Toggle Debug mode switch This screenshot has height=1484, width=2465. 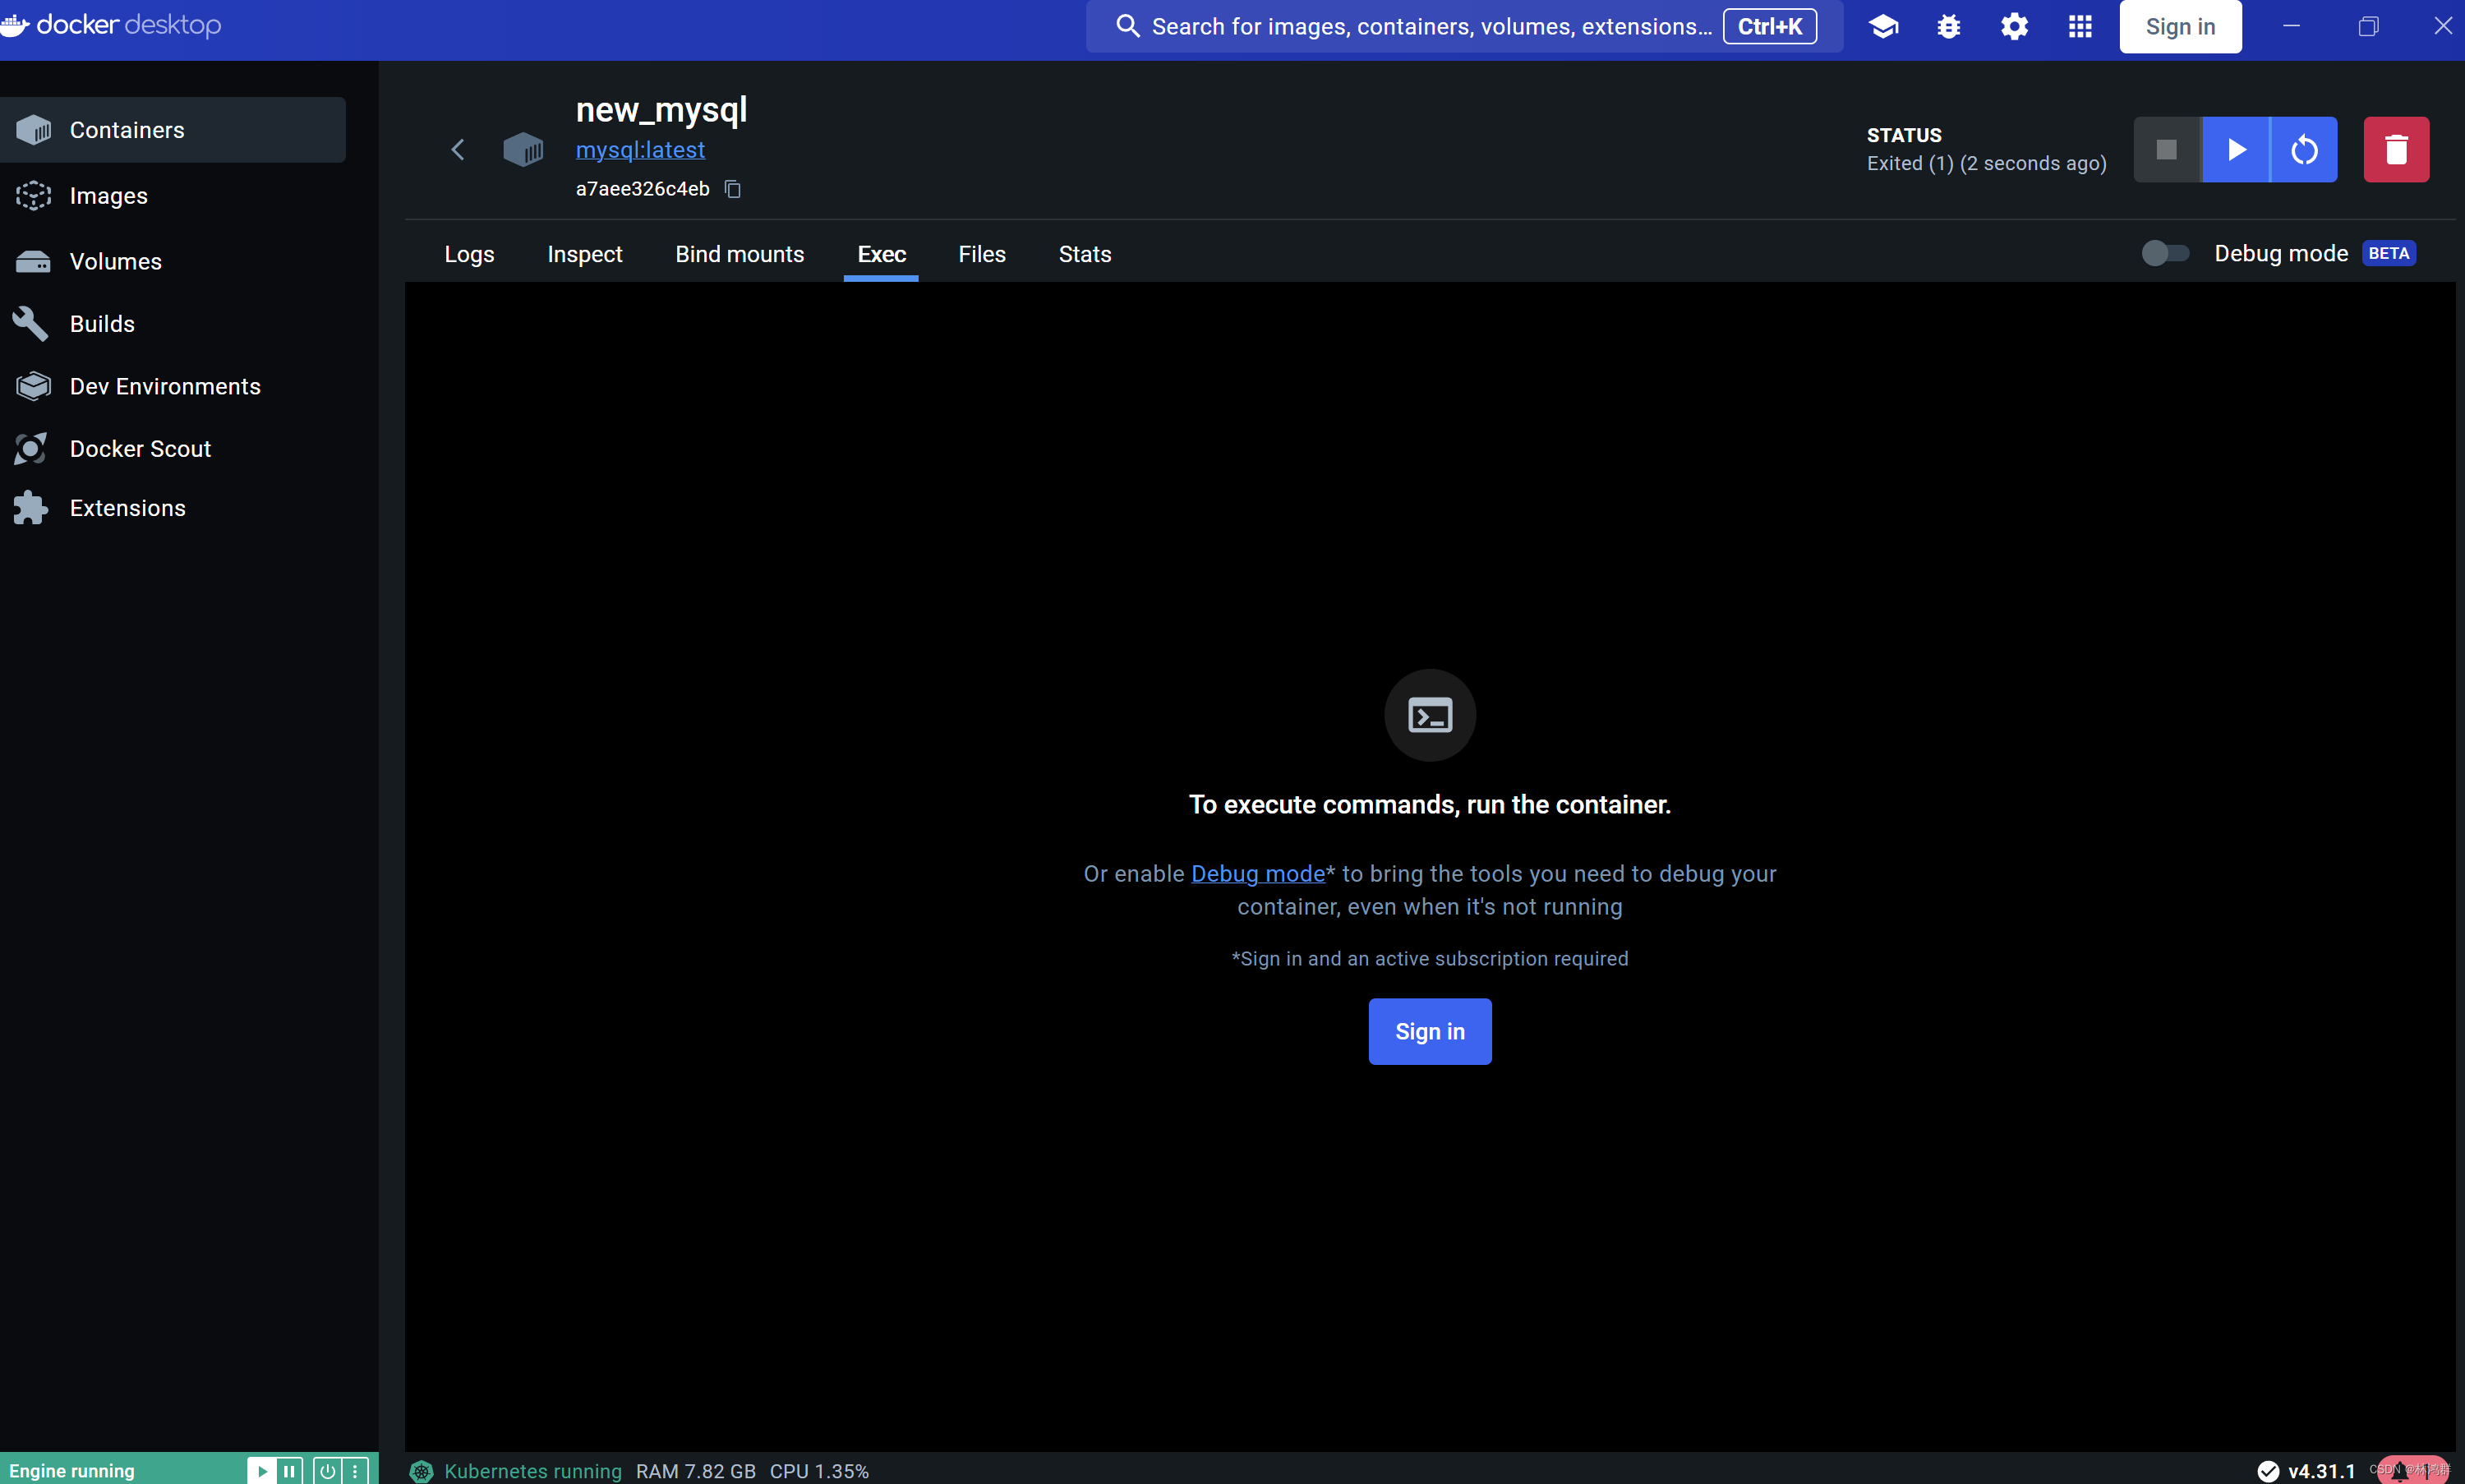[x=2165, y=254]
